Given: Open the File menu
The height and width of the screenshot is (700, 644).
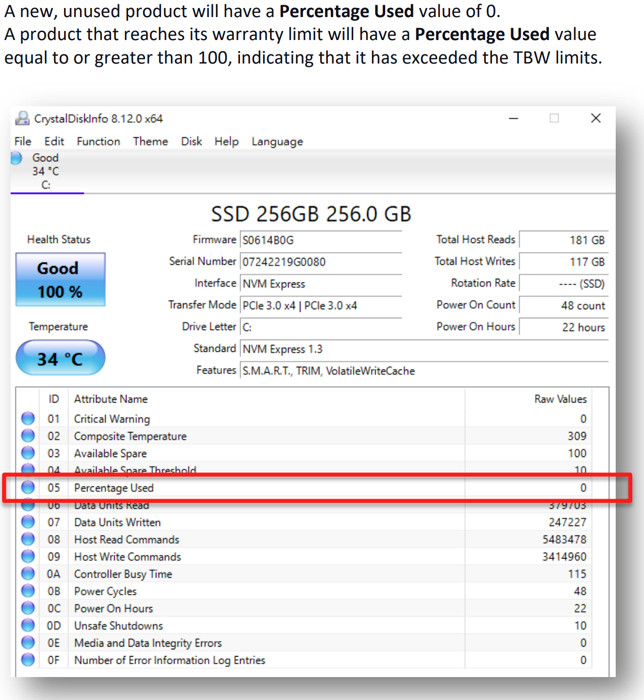Looking at the screenshot, I should click(x=23, y=142).
